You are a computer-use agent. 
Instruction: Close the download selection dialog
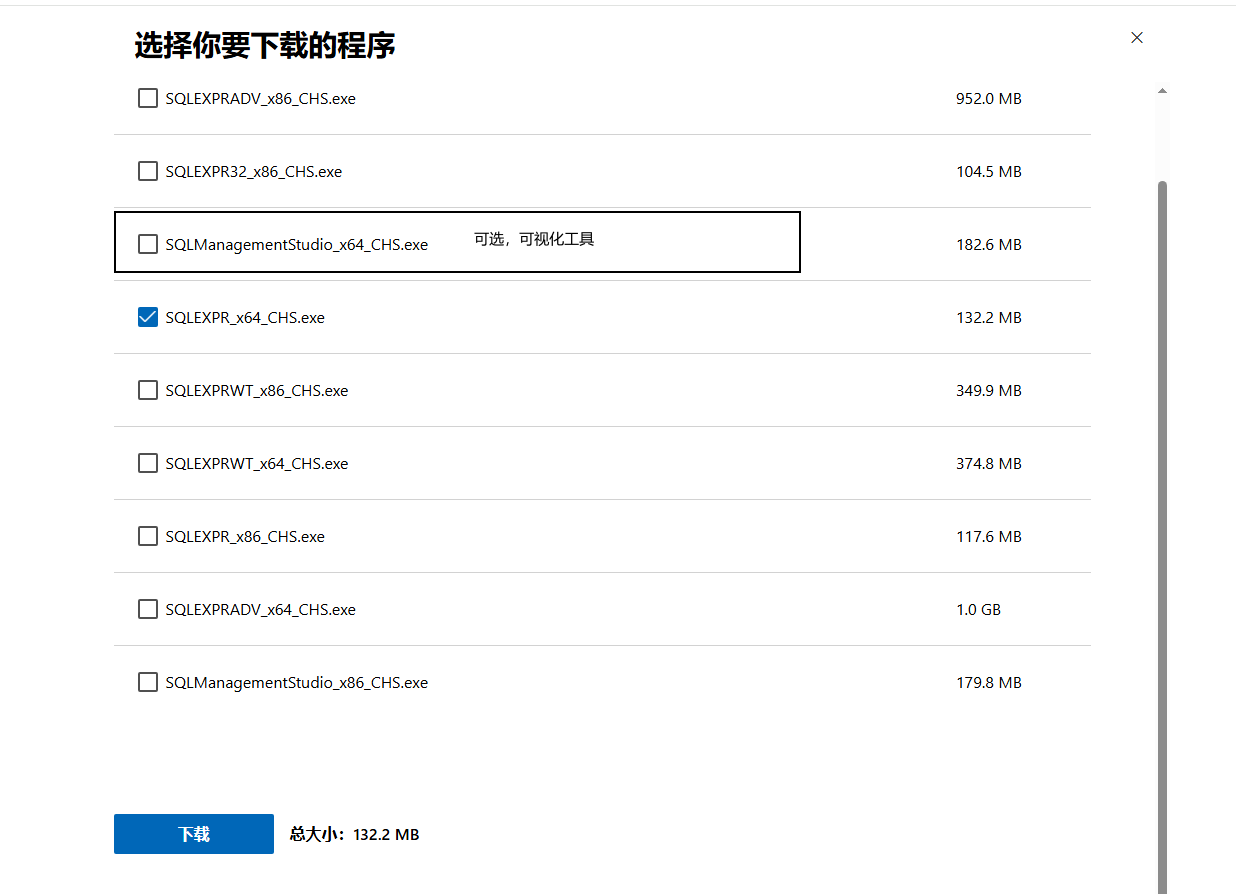(1136, 38)
